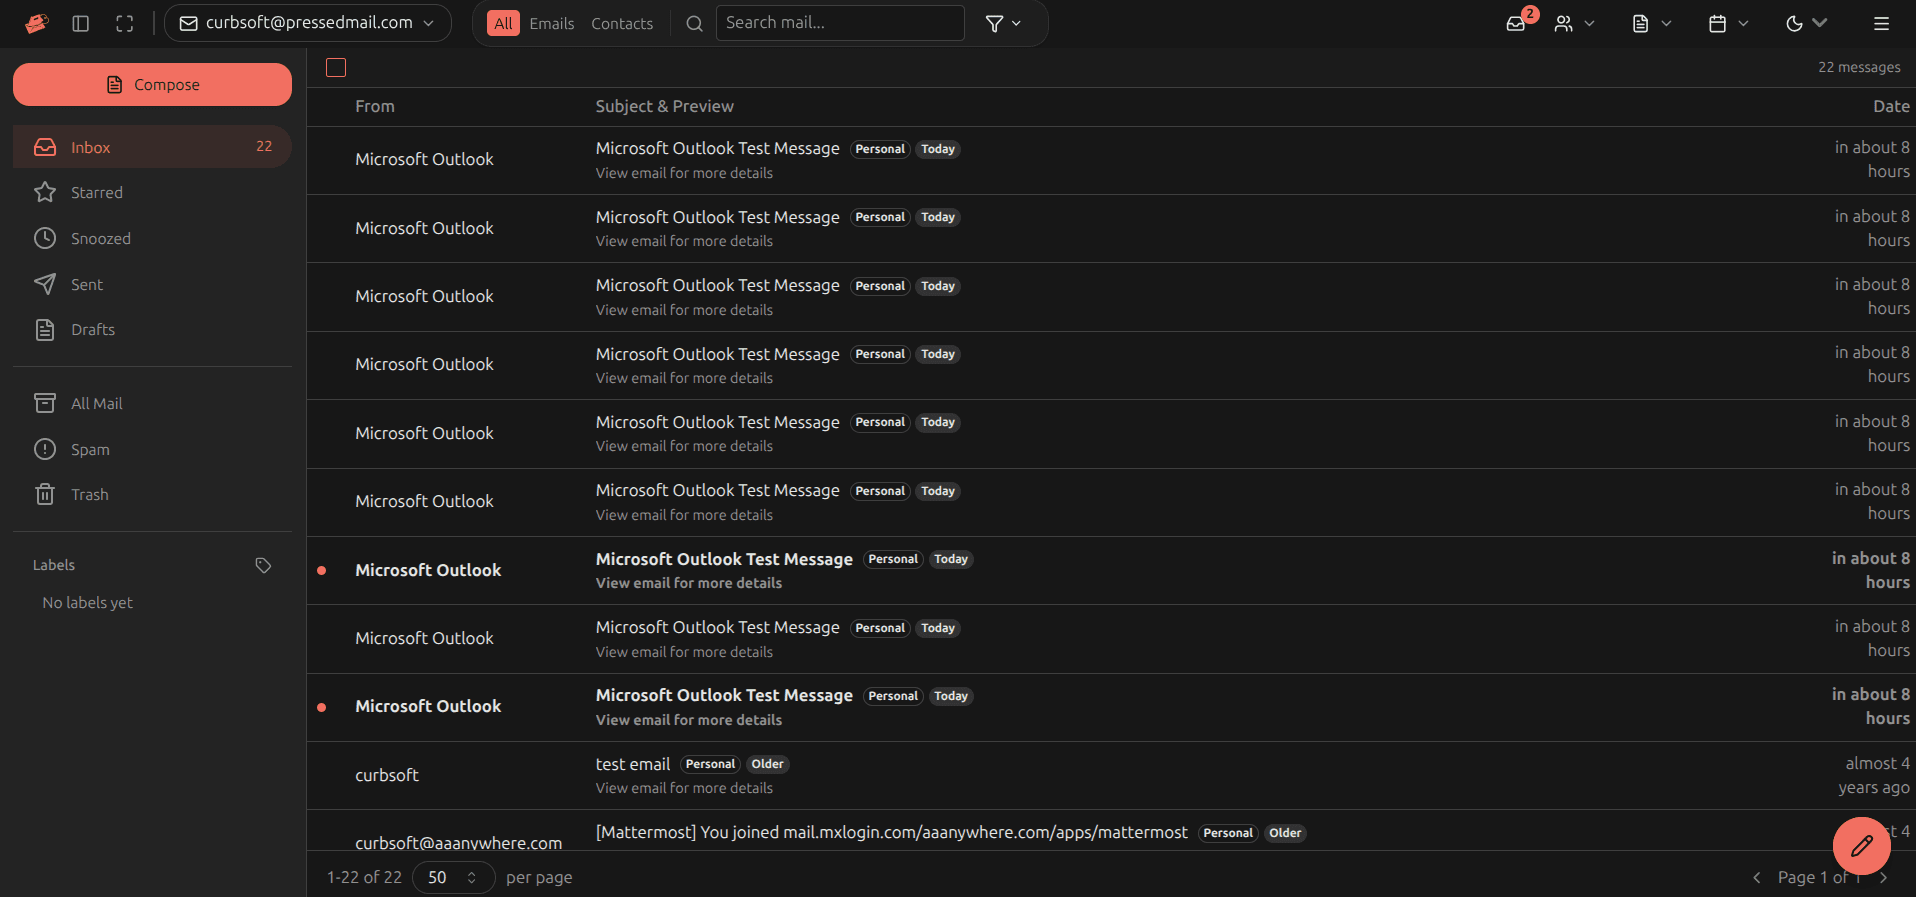This screenshot has width=1916, height=897.
Task: Expand the calendar dropdown
Action: (x=1727, y=23)
